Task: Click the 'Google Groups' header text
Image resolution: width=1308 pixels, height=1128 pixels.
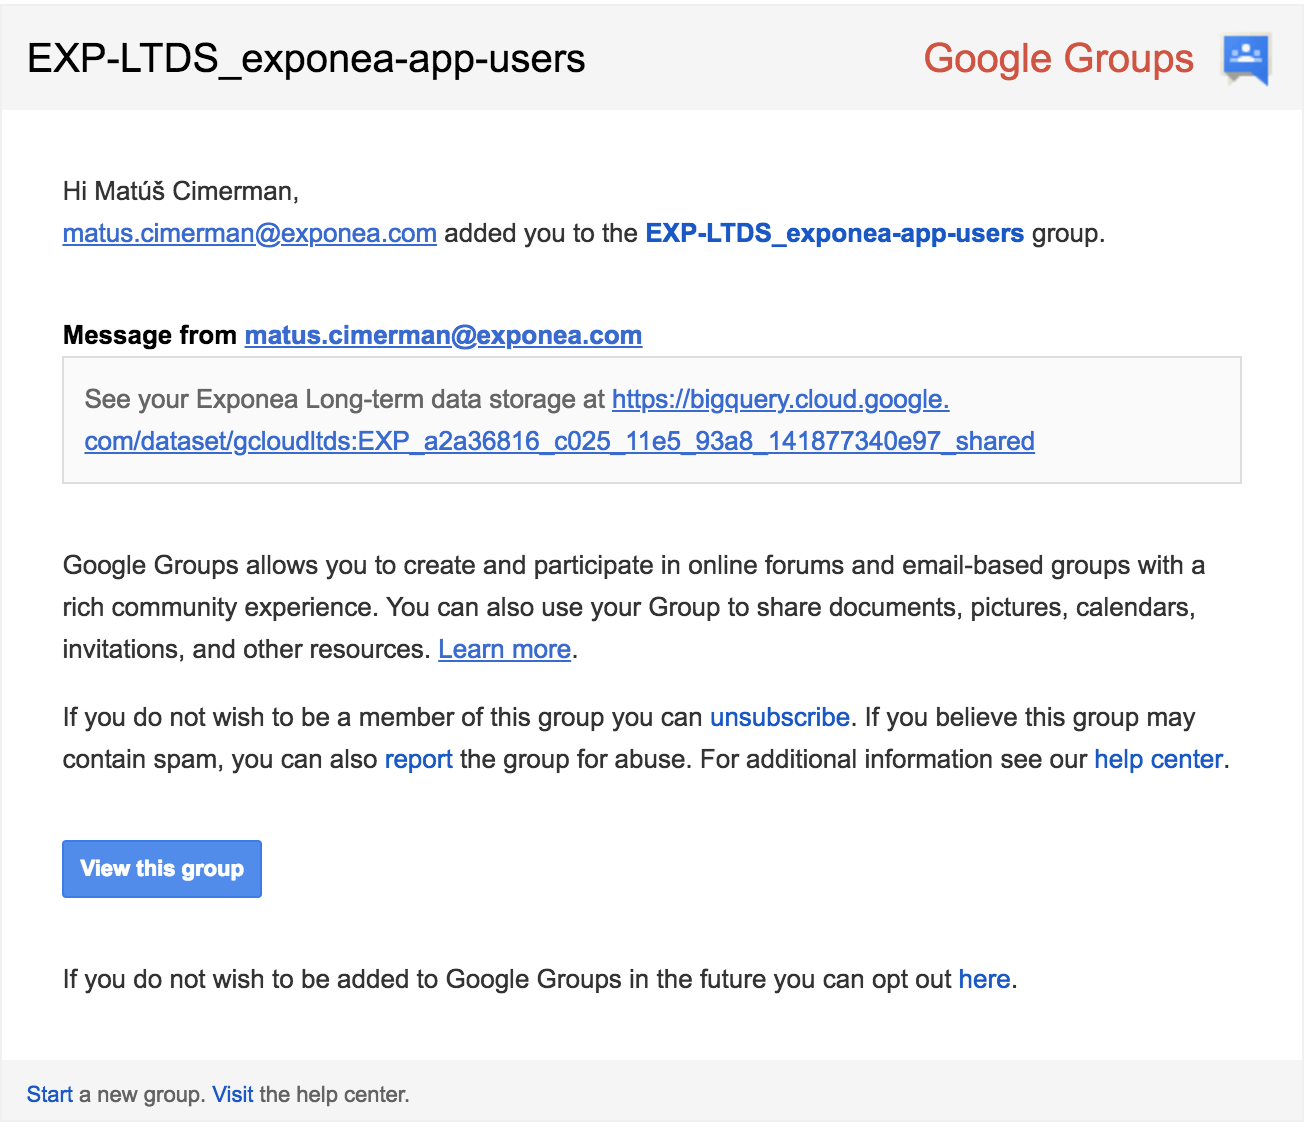Action: pyautogui.click(x=1059, y=59)
